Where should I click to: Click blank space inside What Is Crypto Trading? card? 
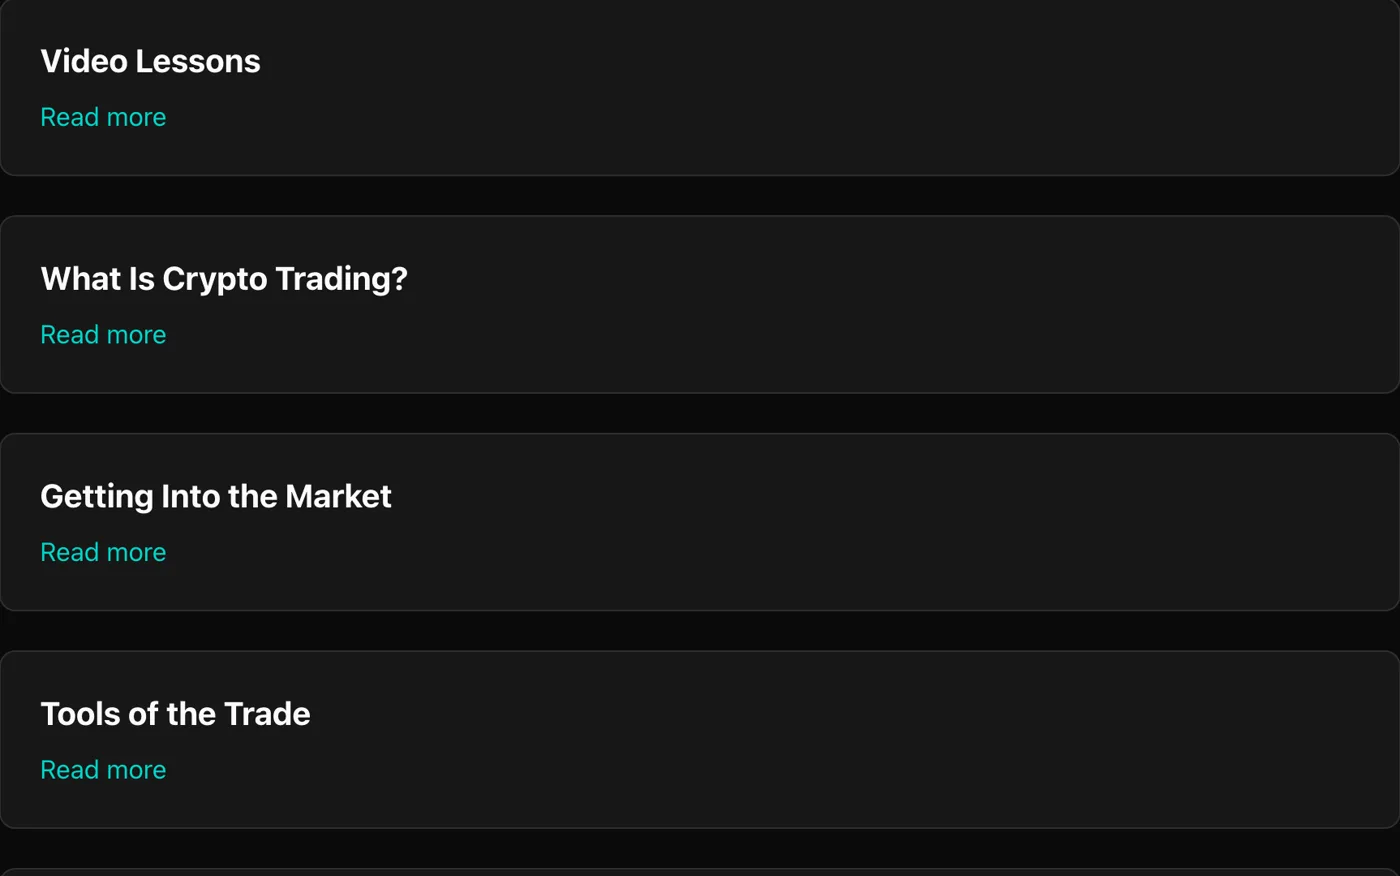click(800, 305)
